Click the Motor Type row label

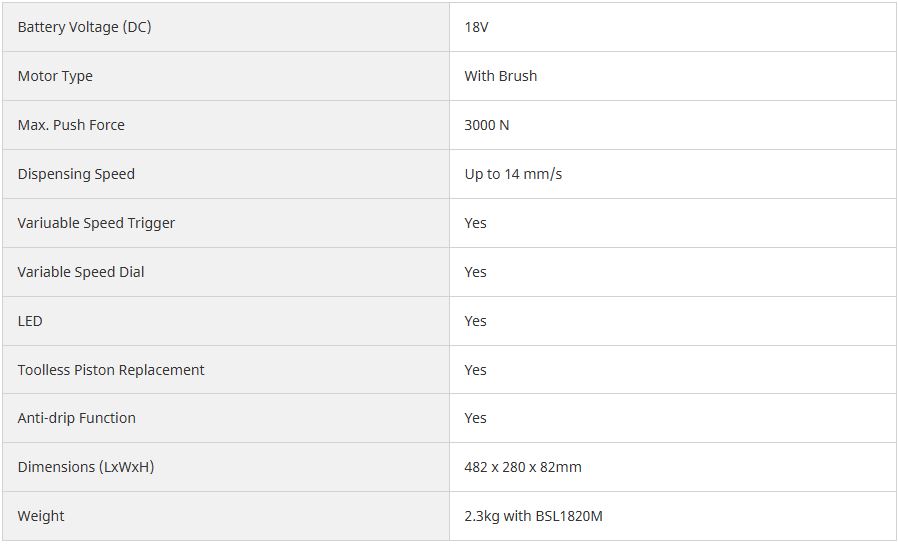point(55,76)
